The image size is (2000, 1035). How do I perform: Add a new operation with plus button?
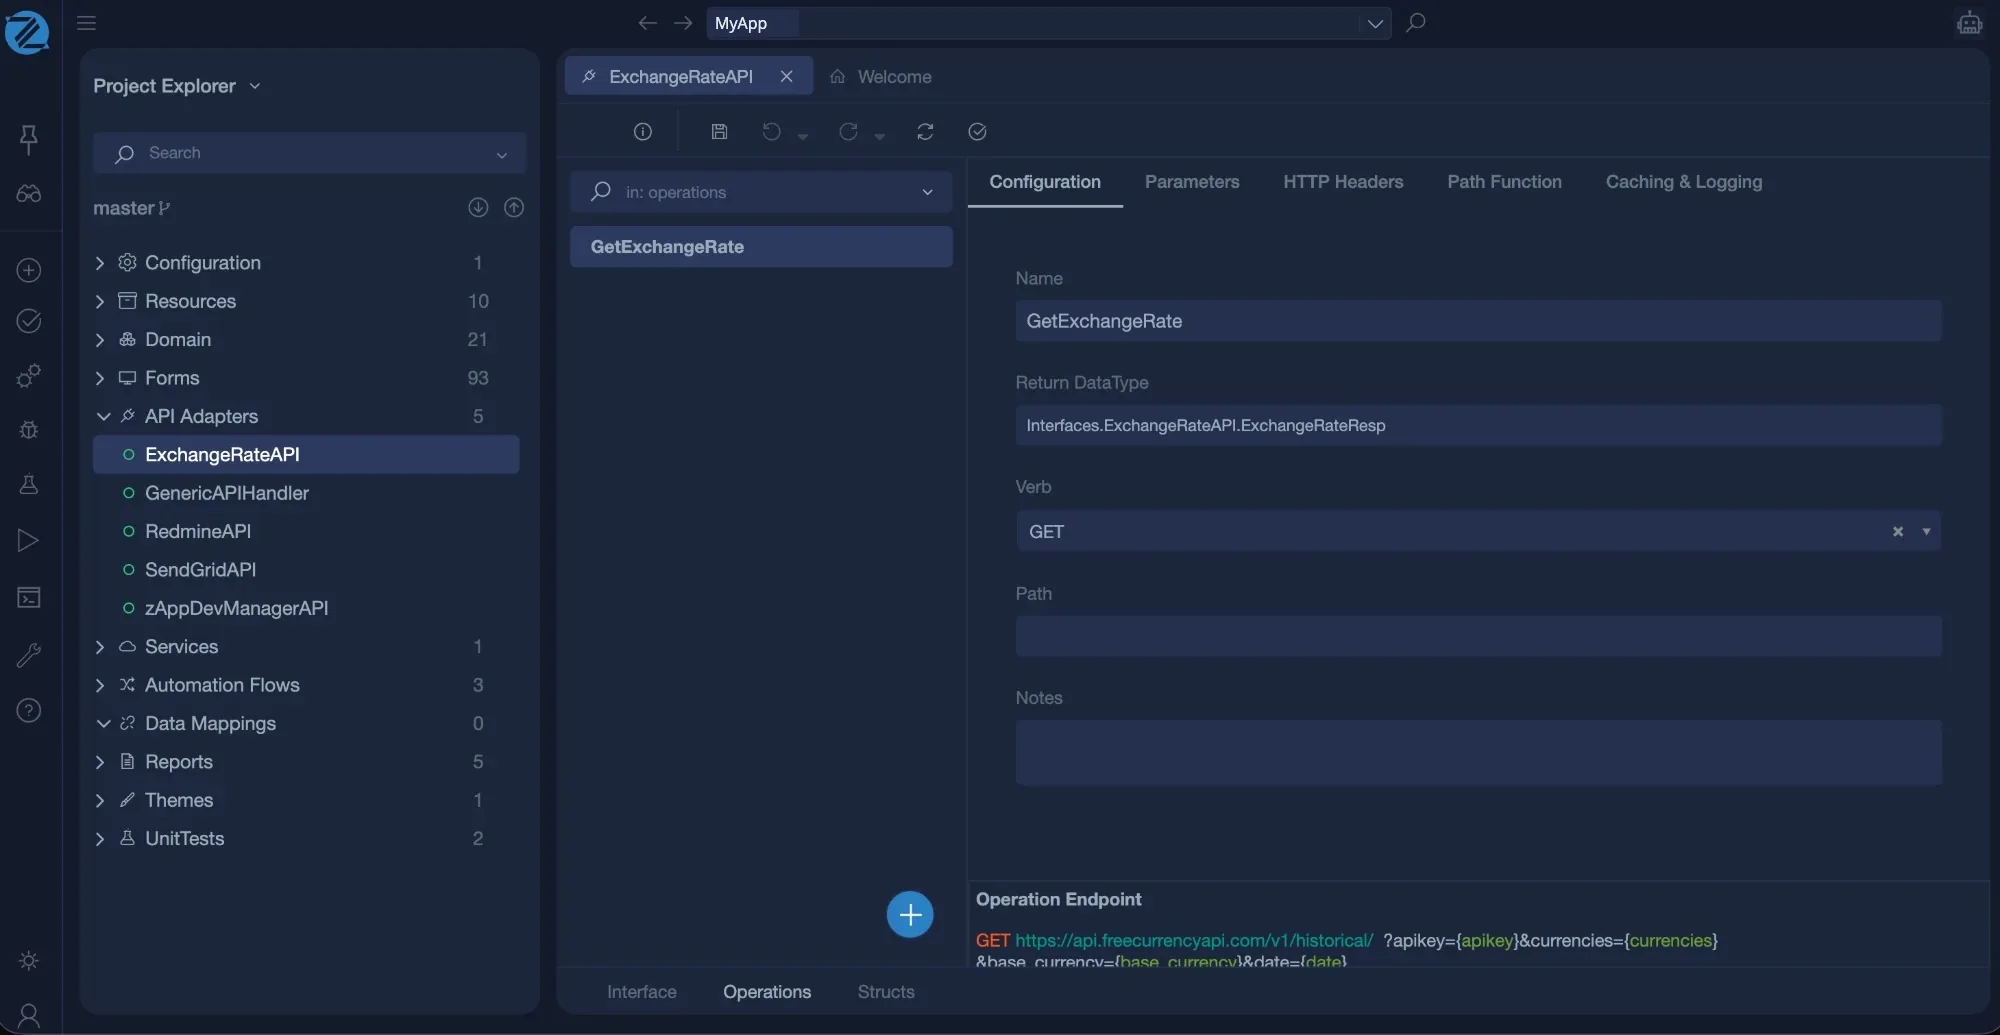(910, 914)
